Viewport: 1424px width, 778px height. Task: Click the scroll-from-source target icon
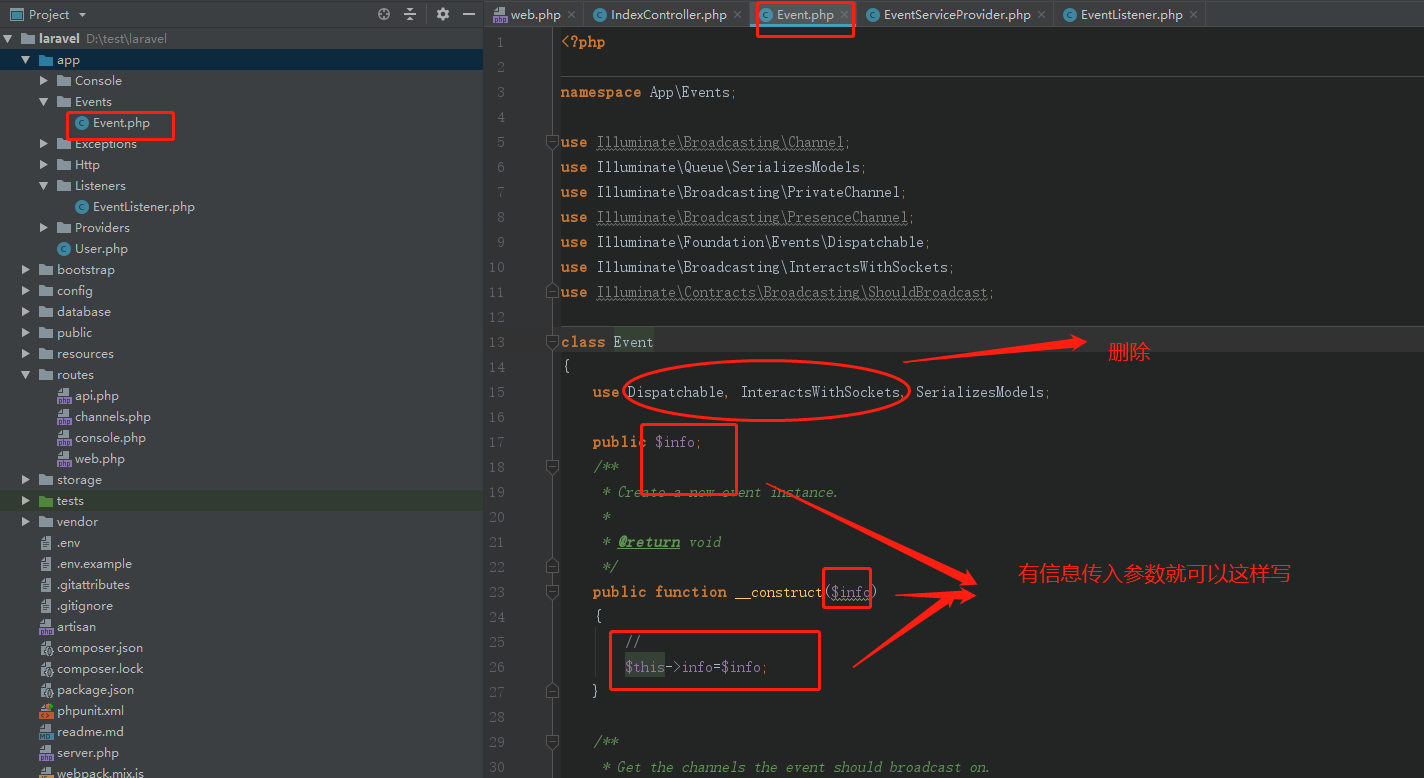click(384, 14)
